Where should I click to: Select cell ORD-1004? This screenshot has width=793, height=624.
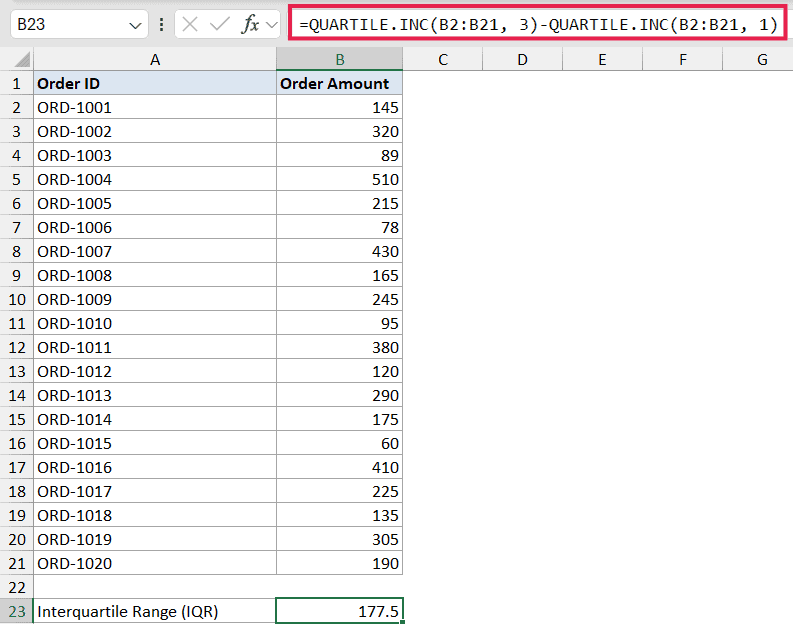coord(155,179)
